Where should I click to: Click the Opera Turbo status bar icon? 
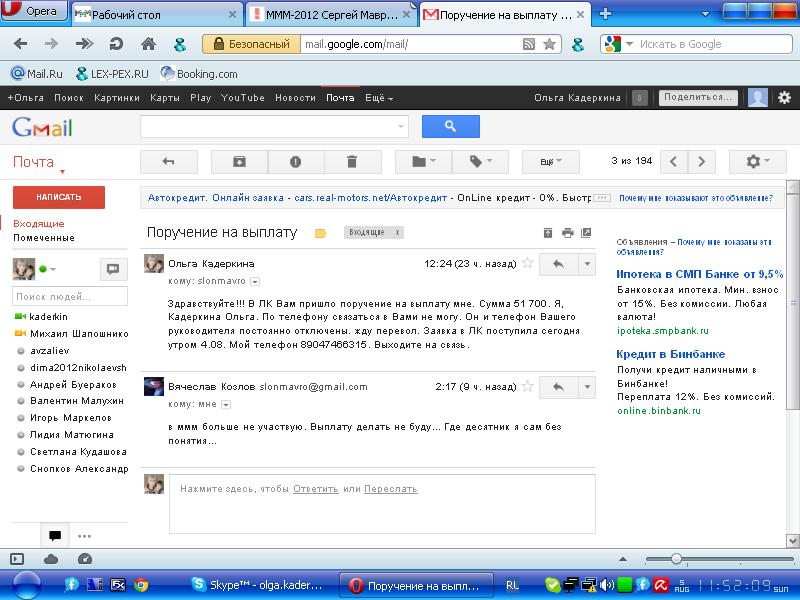click(85, 559)
